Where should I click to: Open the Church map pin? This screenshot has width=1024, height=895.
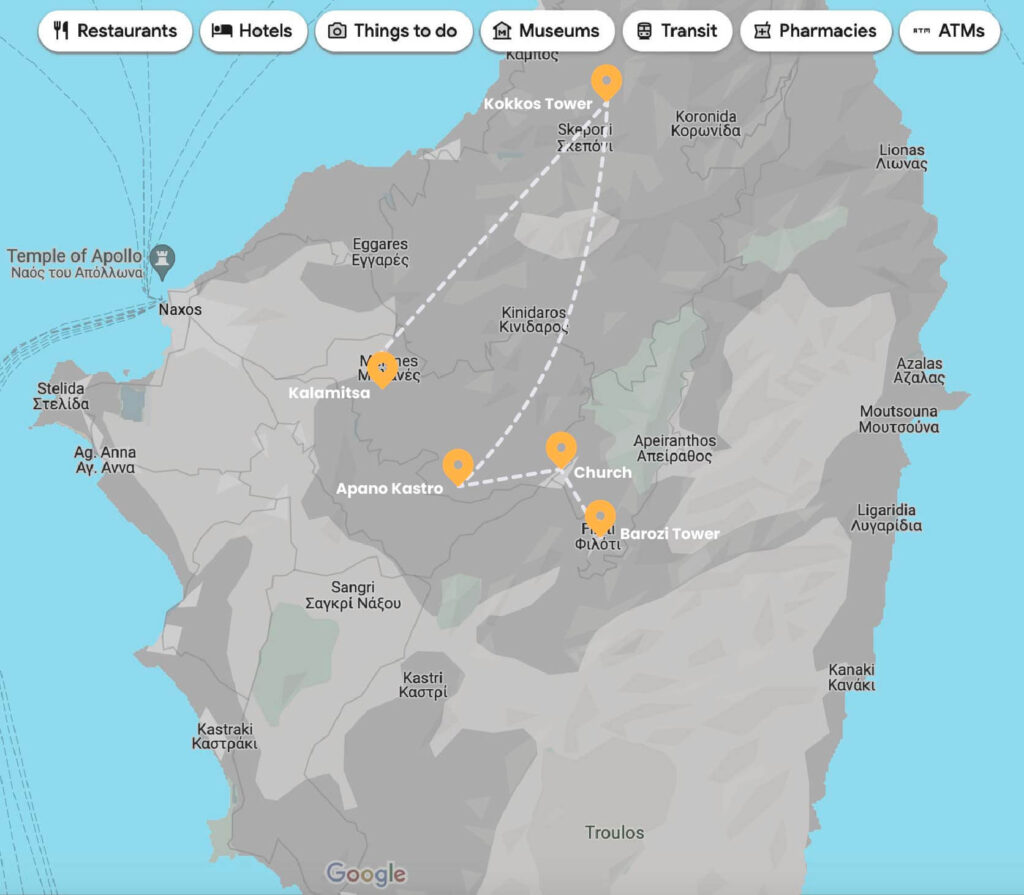click(x=561, y=449)
